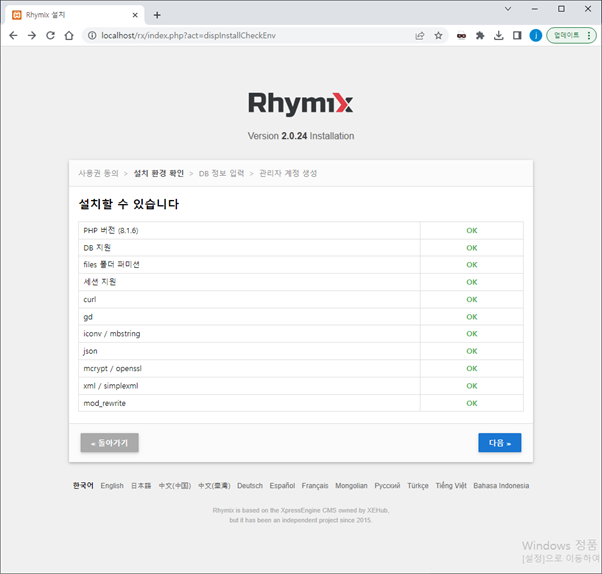Select DB 정보 입력 step
Screen dimensions: 602x574
point(222,173)
